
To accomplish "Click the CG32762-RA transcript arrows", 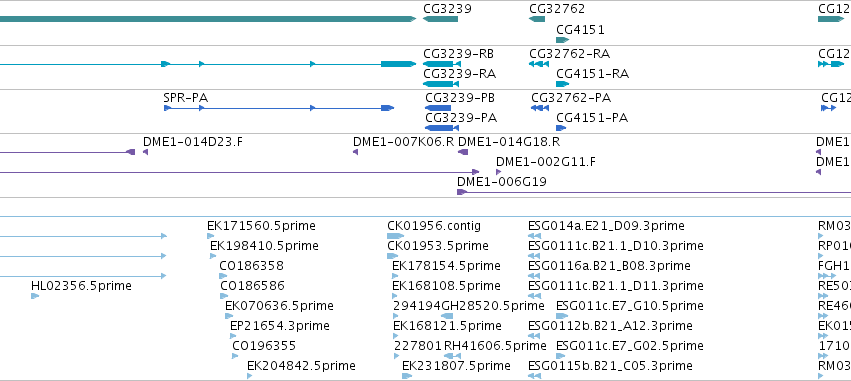I will pyautogui.click(x=538, y=64).
